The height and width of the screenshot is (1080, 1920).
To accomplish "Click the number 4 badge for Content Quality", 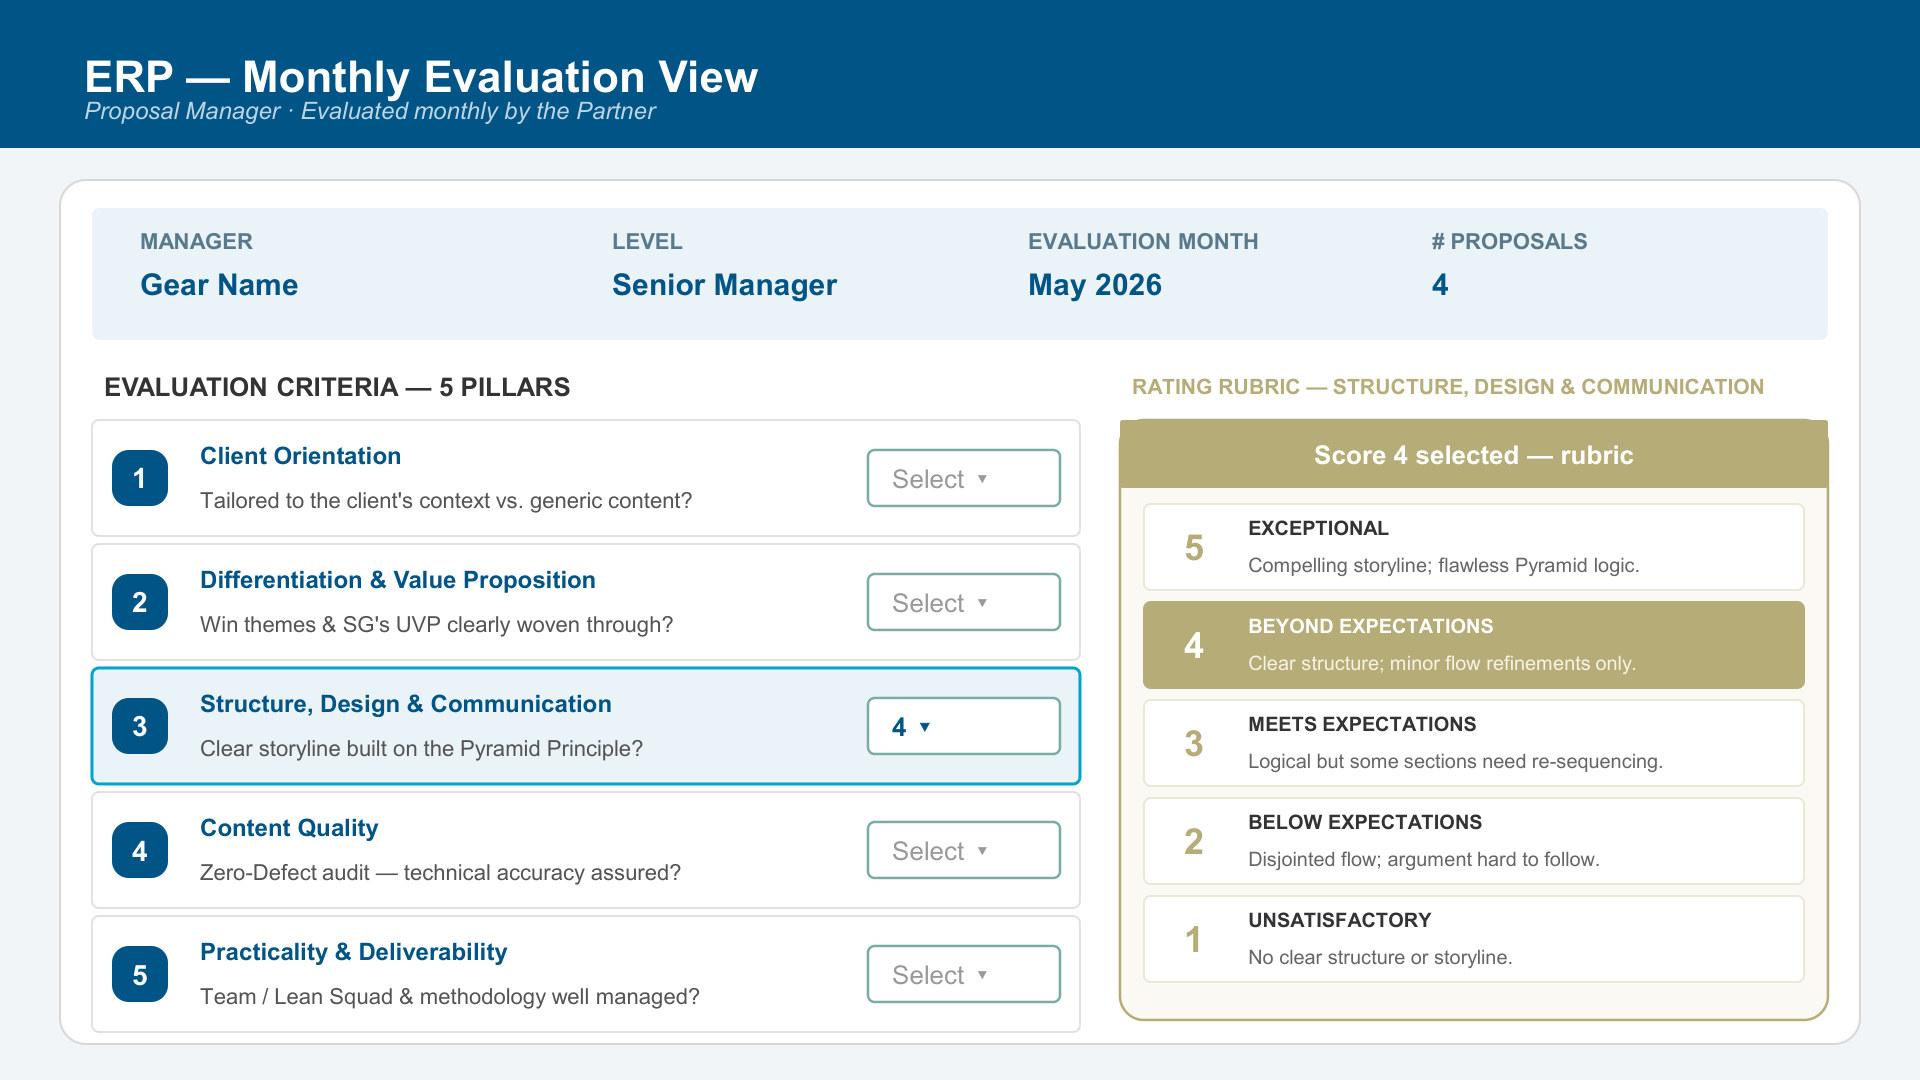I will coord(140,850).
